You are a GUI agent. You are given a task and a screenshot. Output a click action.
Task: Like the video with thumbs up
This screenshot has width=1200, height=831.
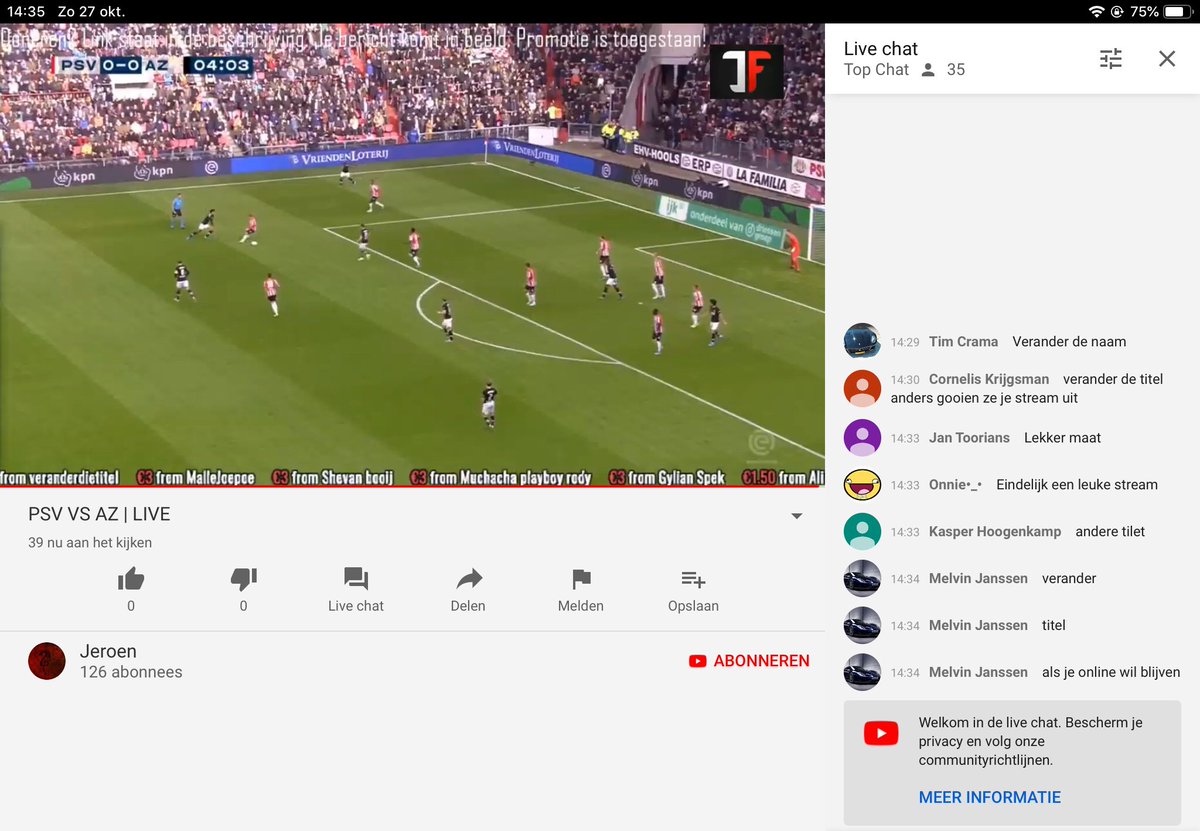coord(131,579)
